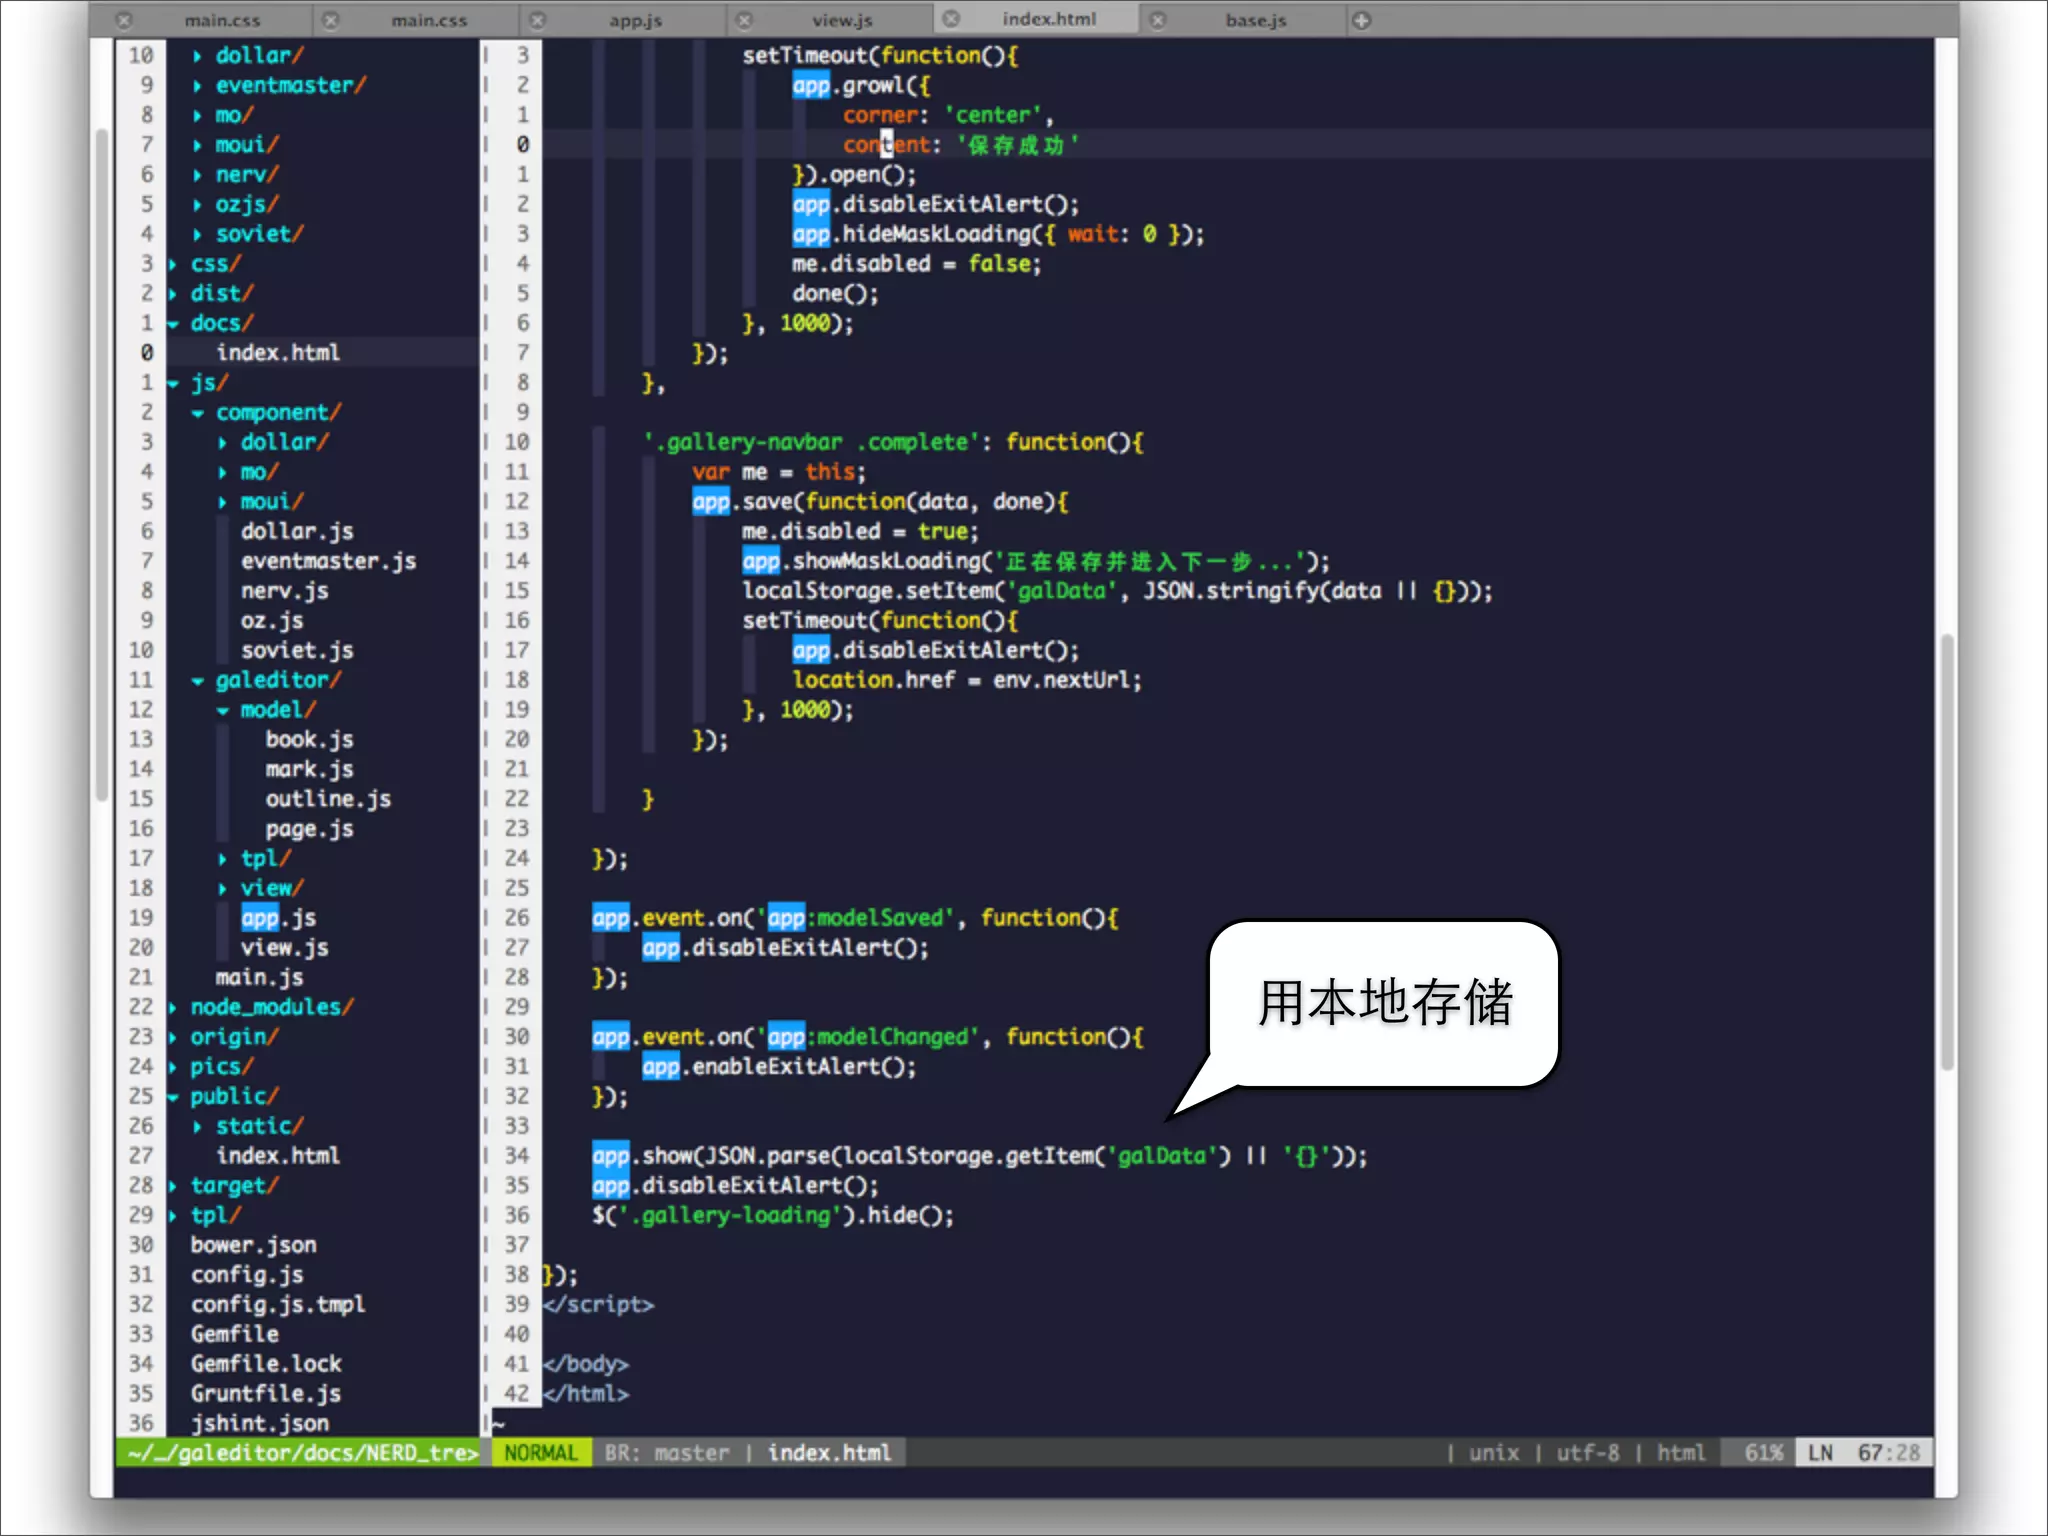2048x1536 pixels.
Task: Expand the target/ folder
Action: pyautogui.click(x=173, y=1186)
